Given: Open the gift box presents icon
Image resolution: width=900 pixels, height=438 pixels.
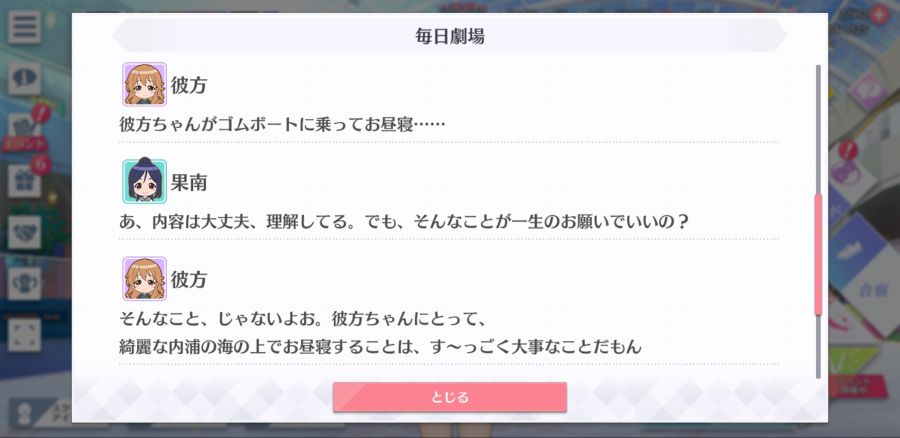Looking at the screenshot, I should 24,181.
